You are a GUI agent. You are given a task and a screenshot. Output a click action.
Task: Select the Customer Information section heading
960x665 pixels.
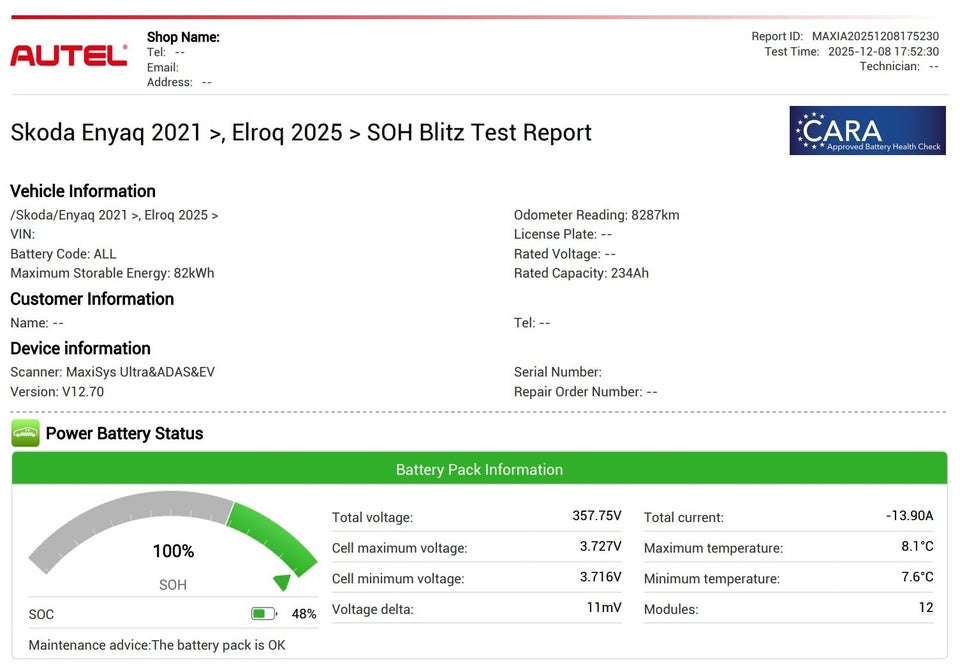pos(92,299)
